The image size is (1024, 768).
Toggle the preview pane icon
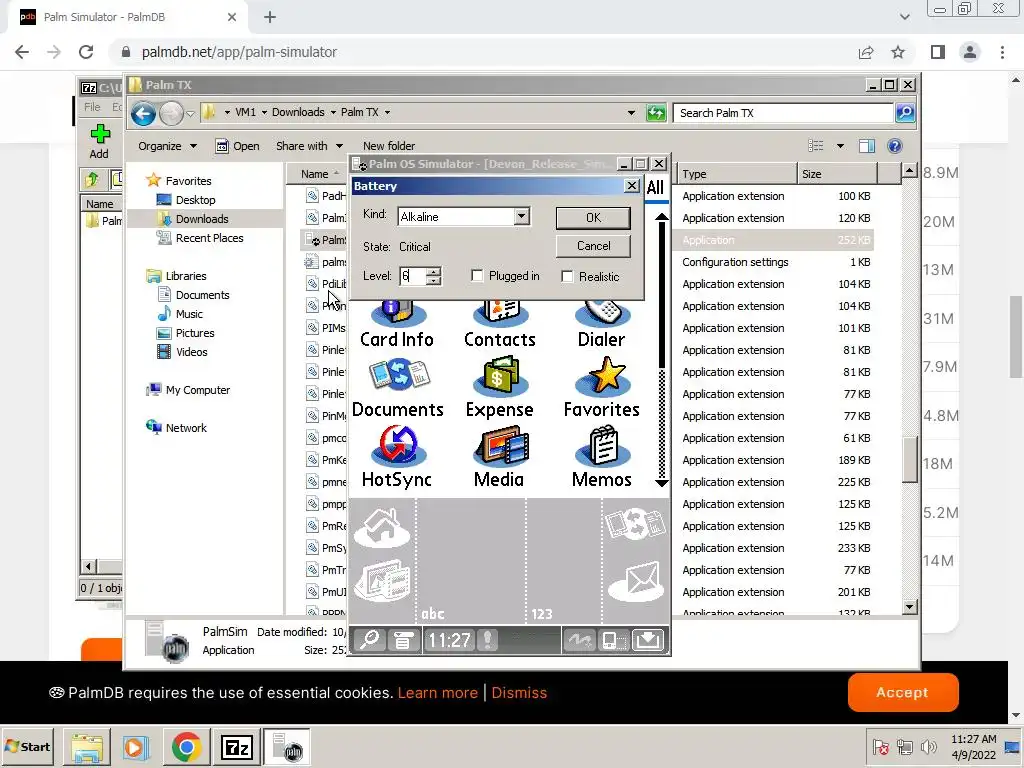coord(867,146)
